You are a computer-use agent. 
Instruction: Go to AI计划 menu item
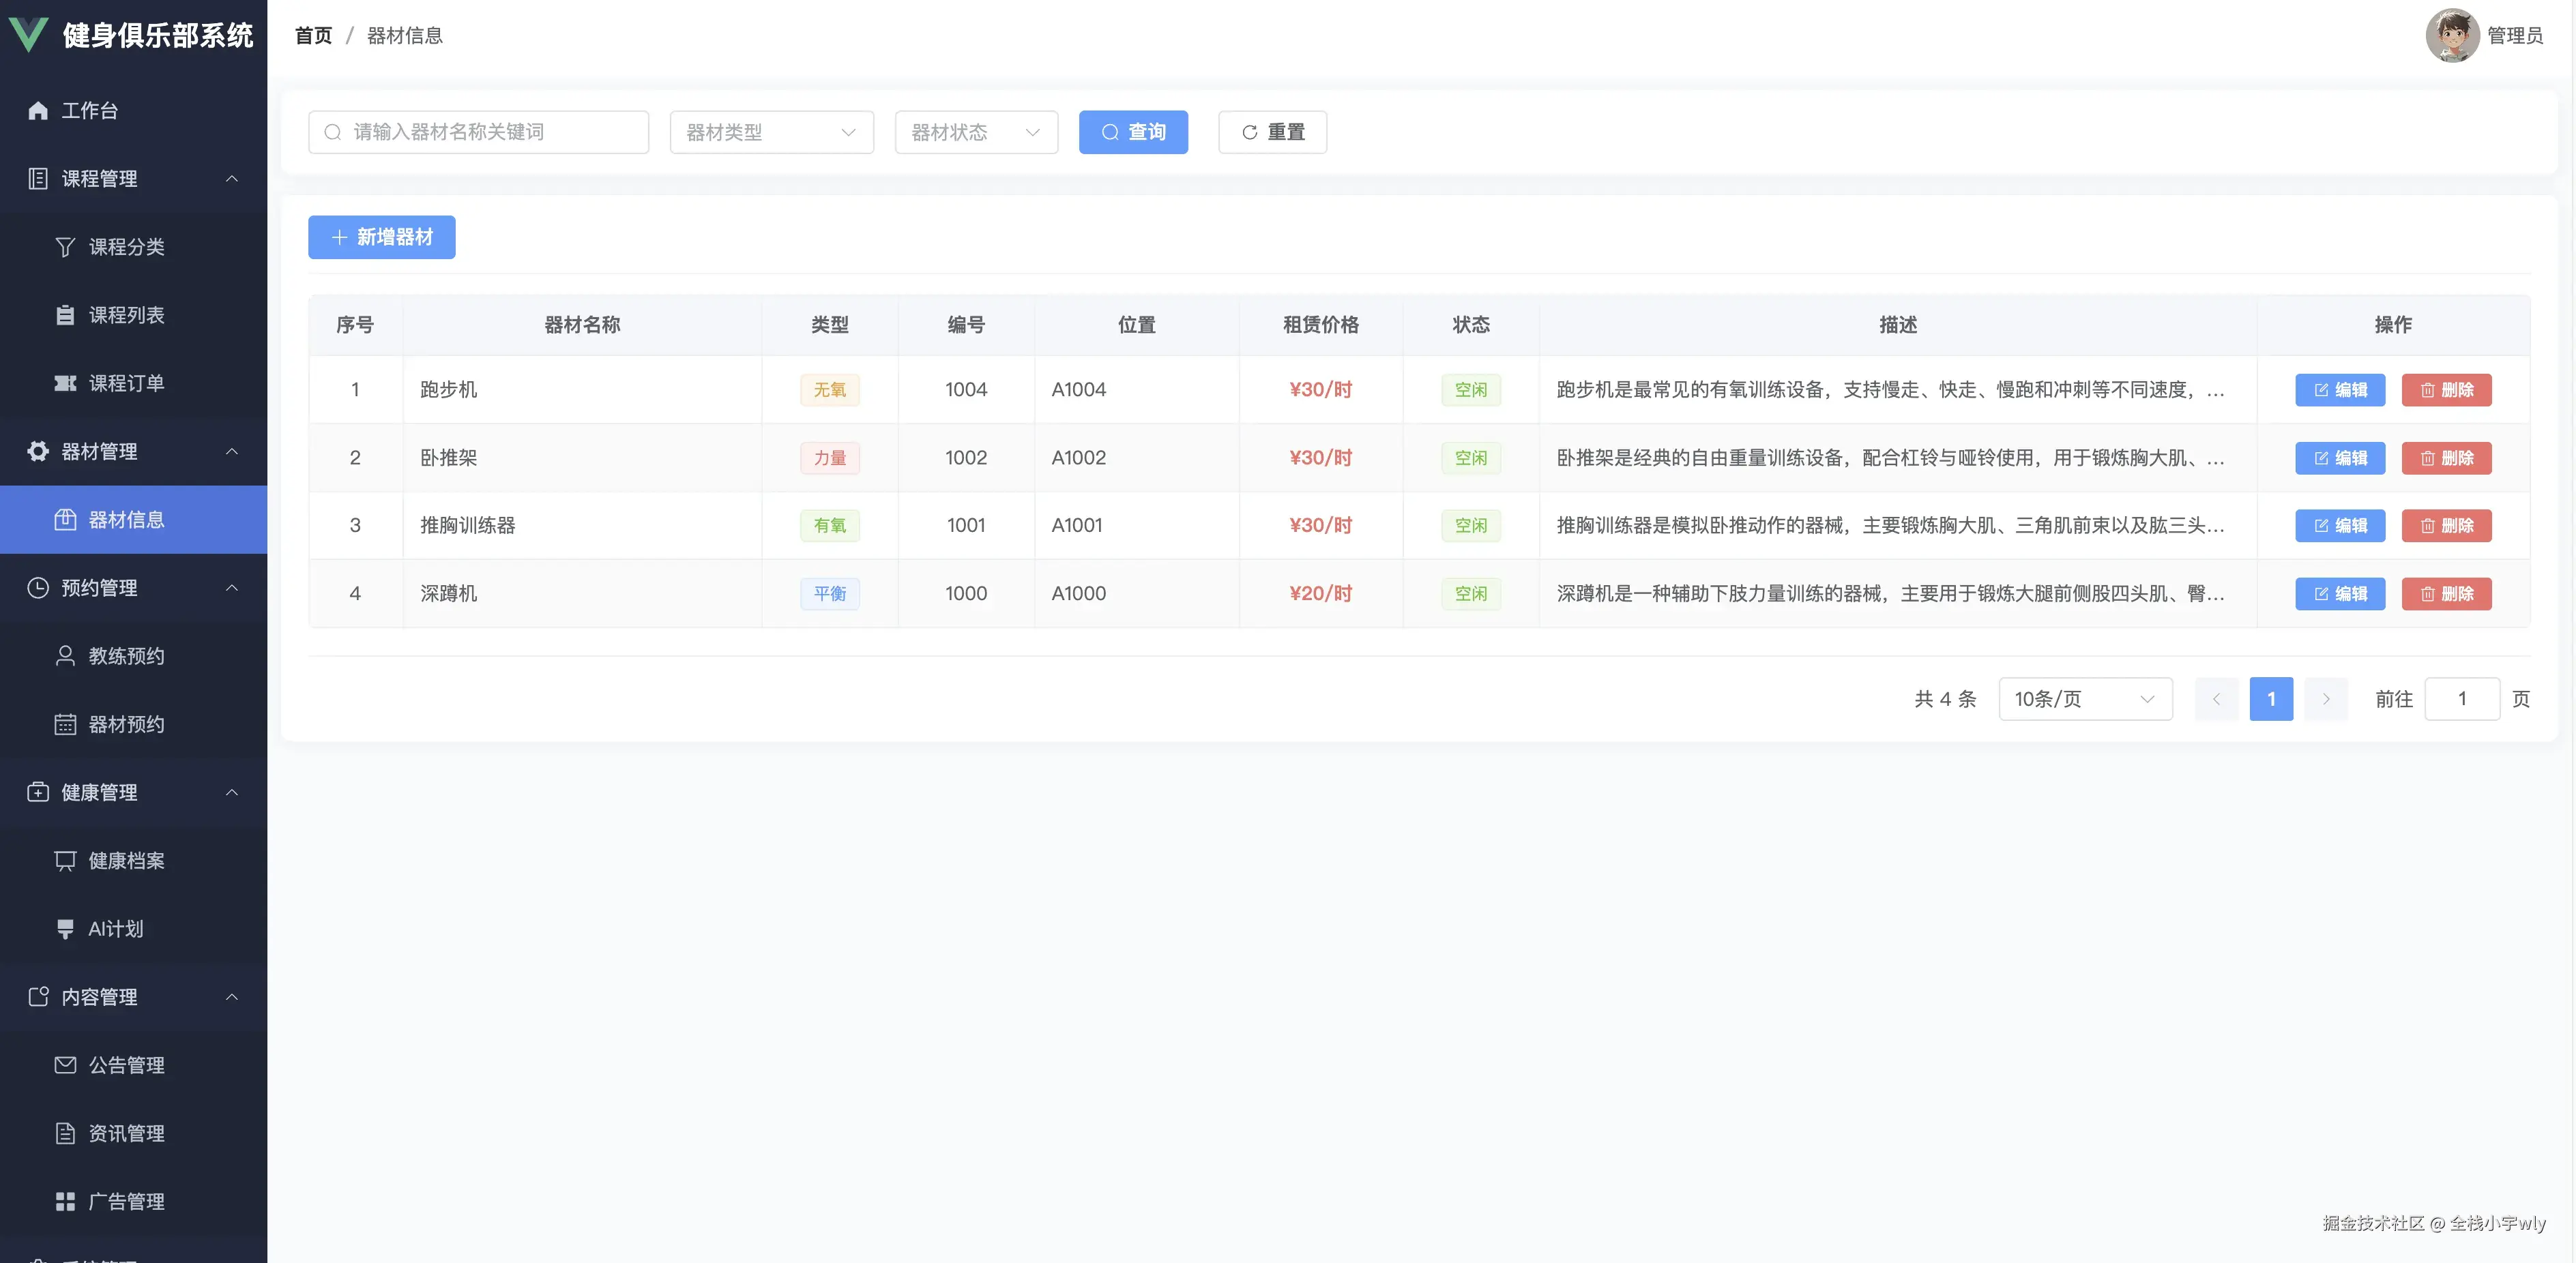tap(116, 929)
